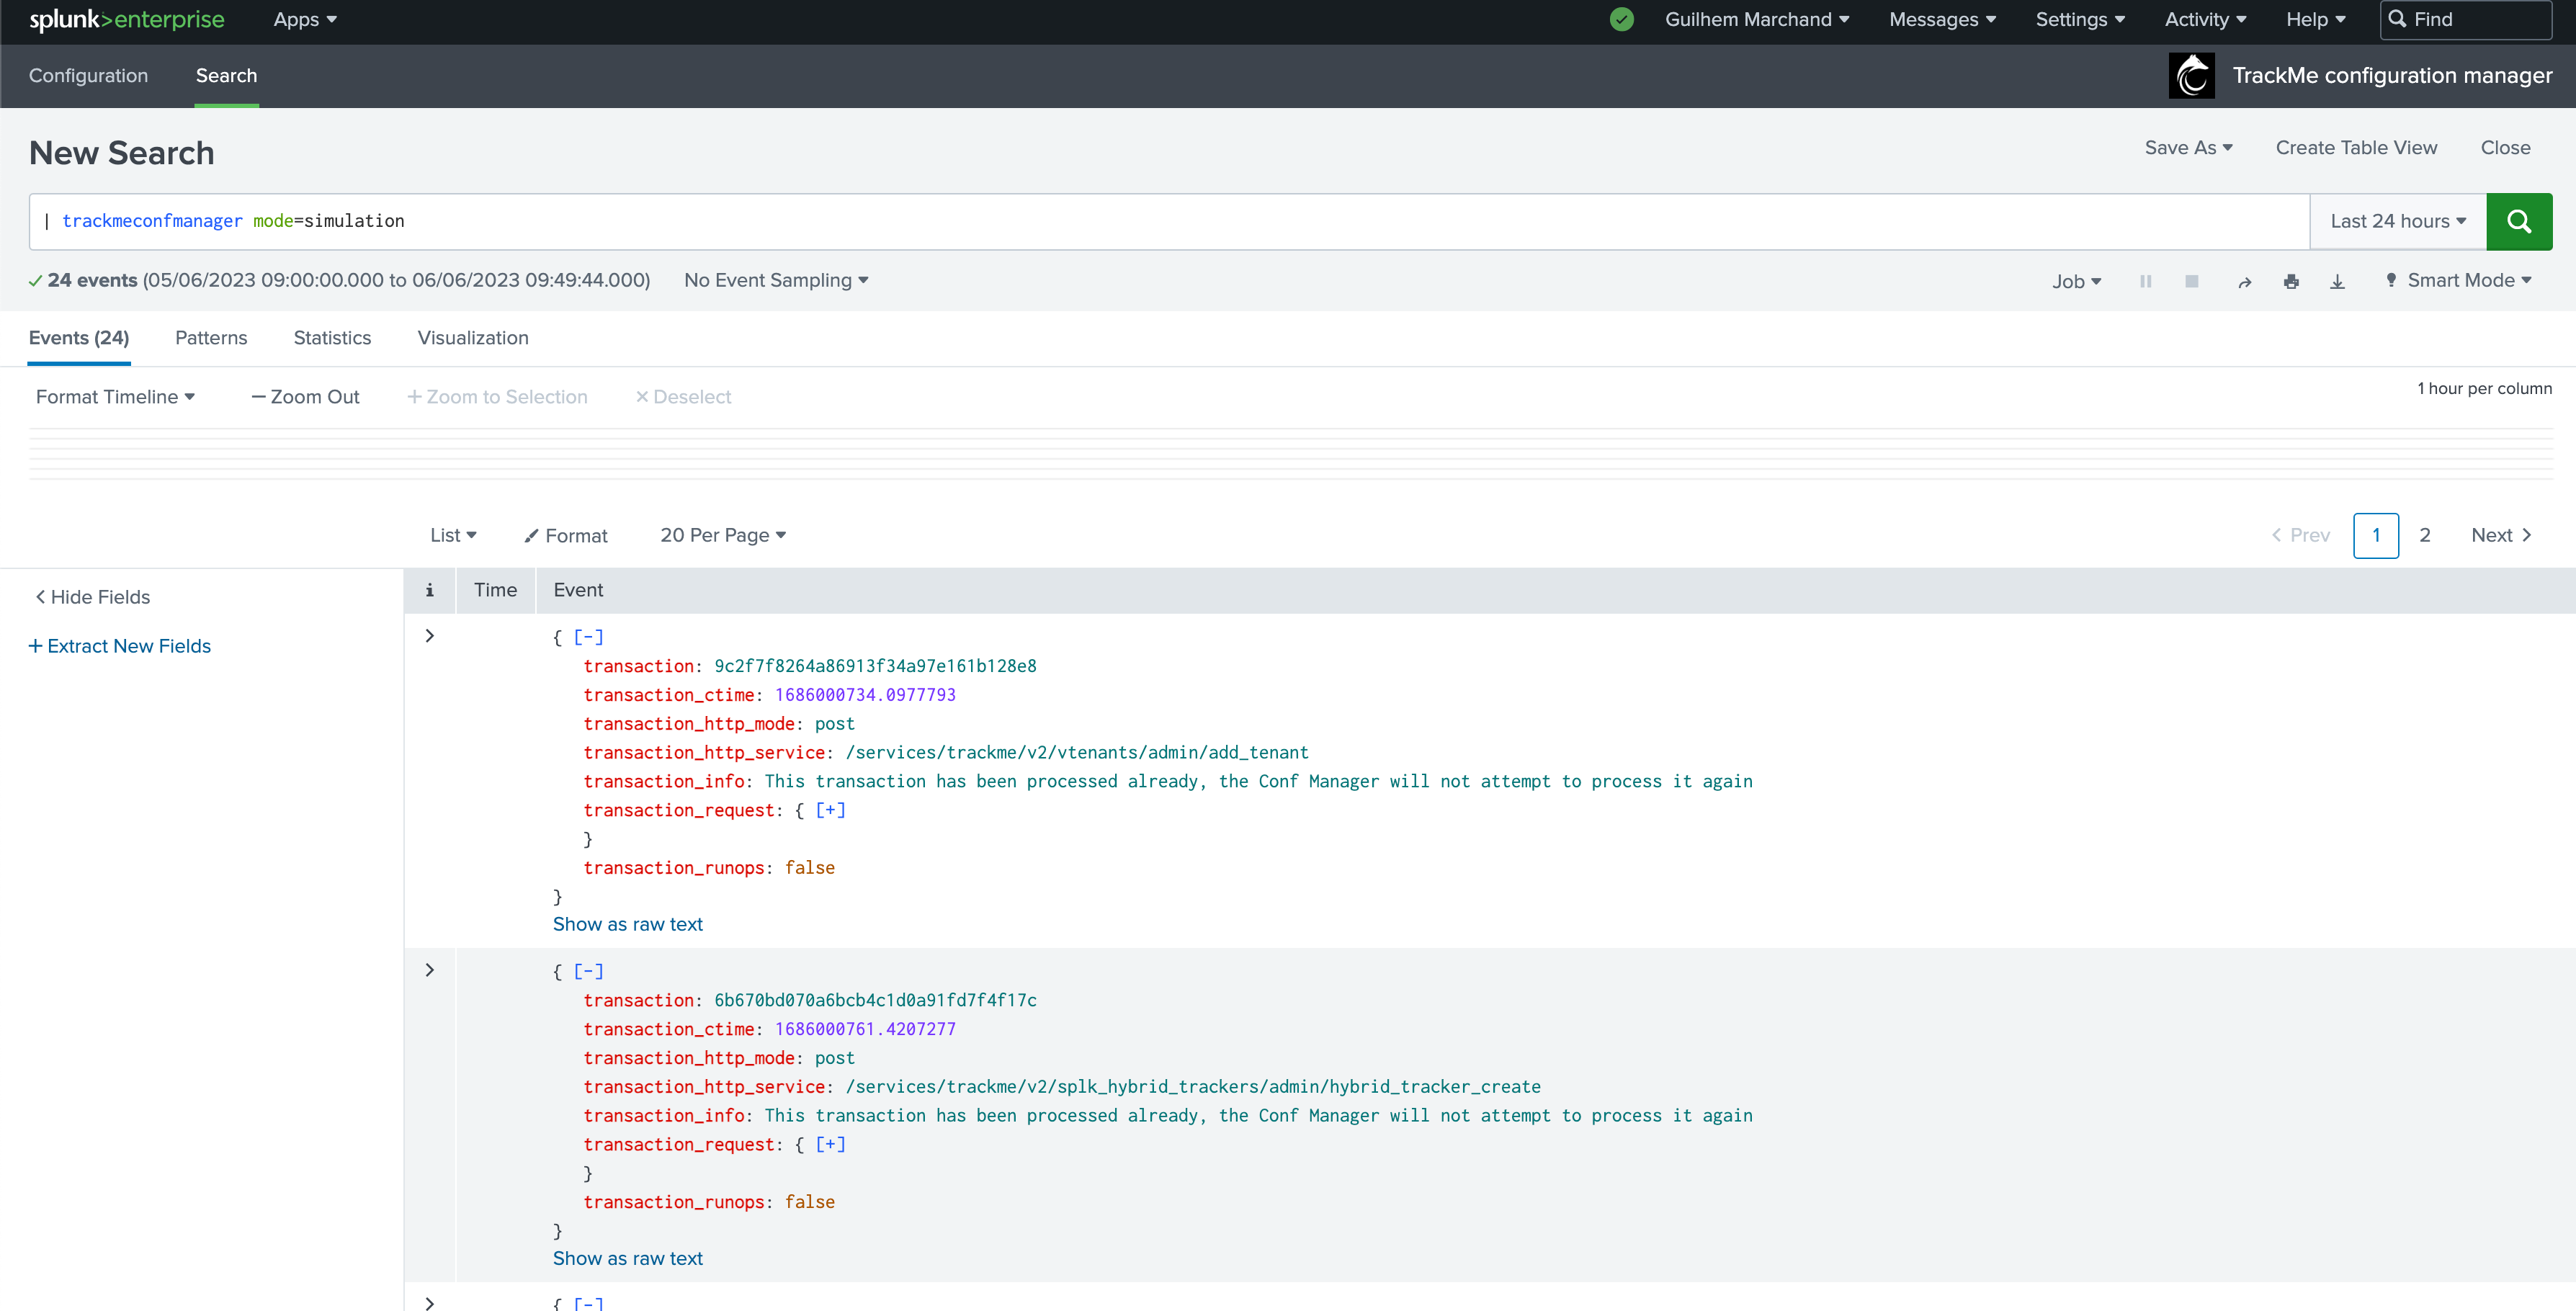
Task: Select current page 1 button
Action: point(2376,535)
